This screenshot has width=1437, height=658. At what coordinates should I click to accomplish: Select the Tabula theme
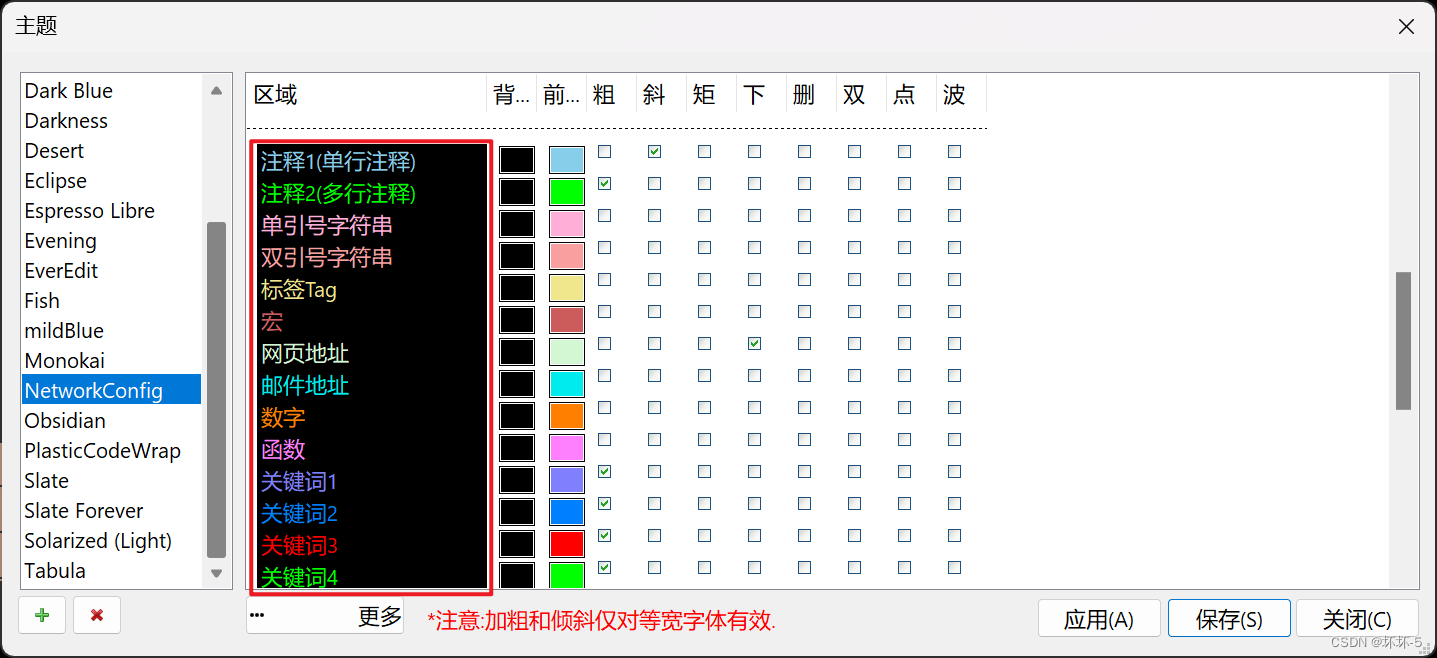click(x=112, y=571)
